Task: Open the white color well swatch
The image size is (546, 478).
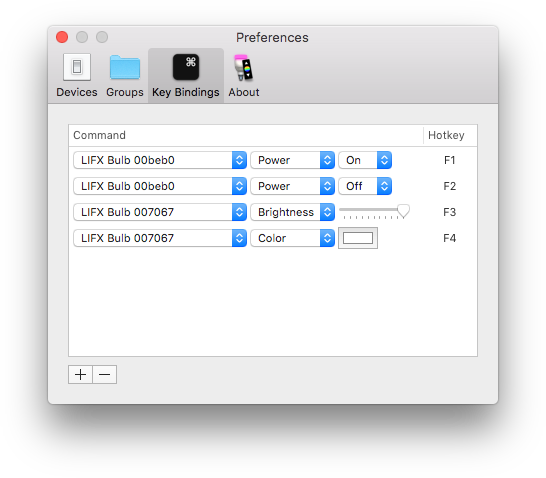Action: pos(358,238)
